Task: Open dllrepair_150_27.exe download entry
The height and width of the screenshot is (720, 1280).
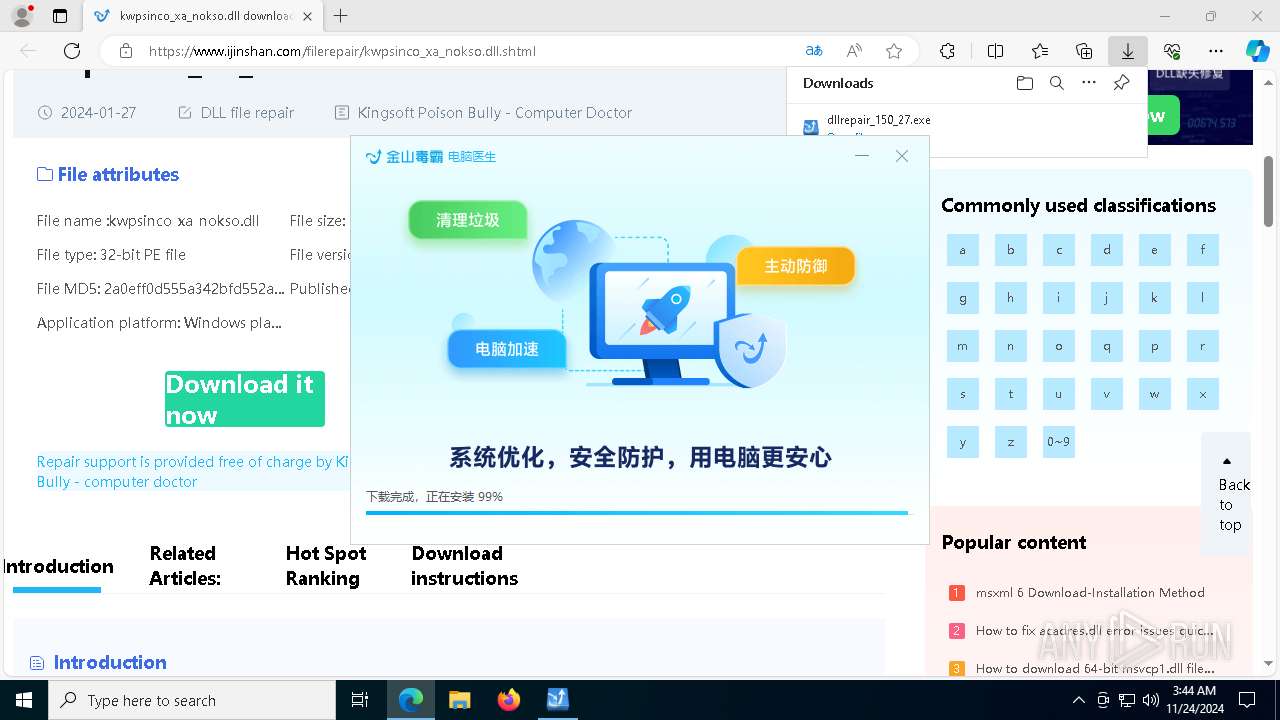Action: [x=879, y=120]
